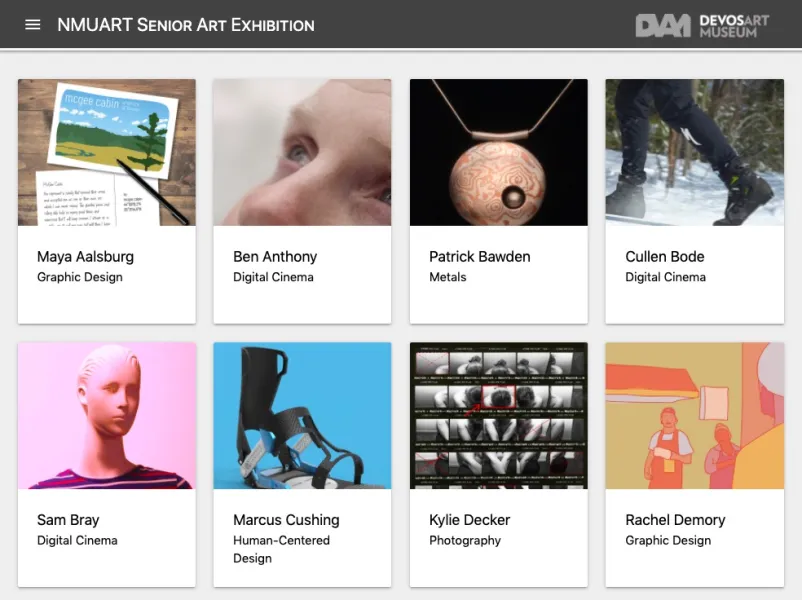This screenshot has width=802, height=600.
Task: Open the navigation hamburger menu
Action: coord(33,24)
